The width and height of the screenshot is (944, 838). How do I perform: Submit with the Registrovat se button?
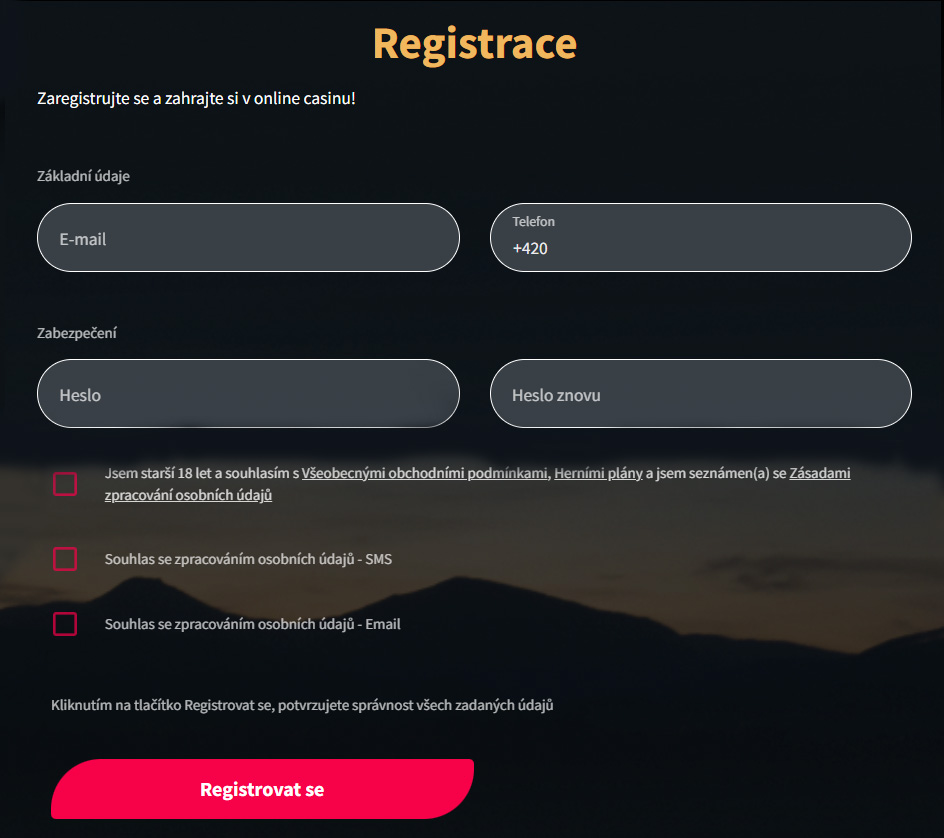(262, 789)
